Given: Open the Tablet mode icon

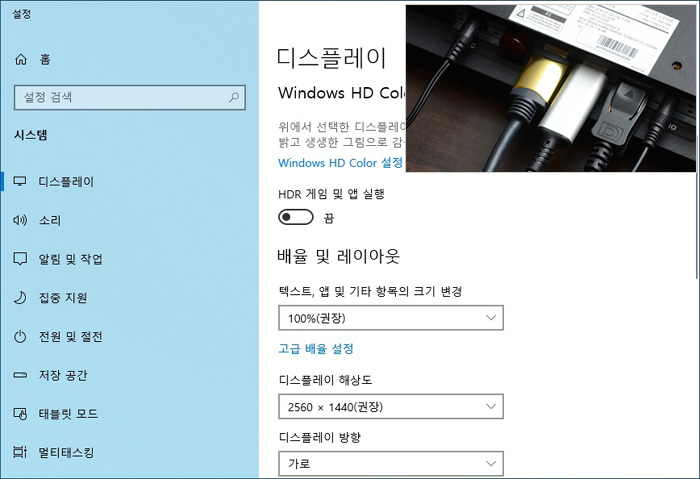Looking at the screenshot, I should pos(21,414).
